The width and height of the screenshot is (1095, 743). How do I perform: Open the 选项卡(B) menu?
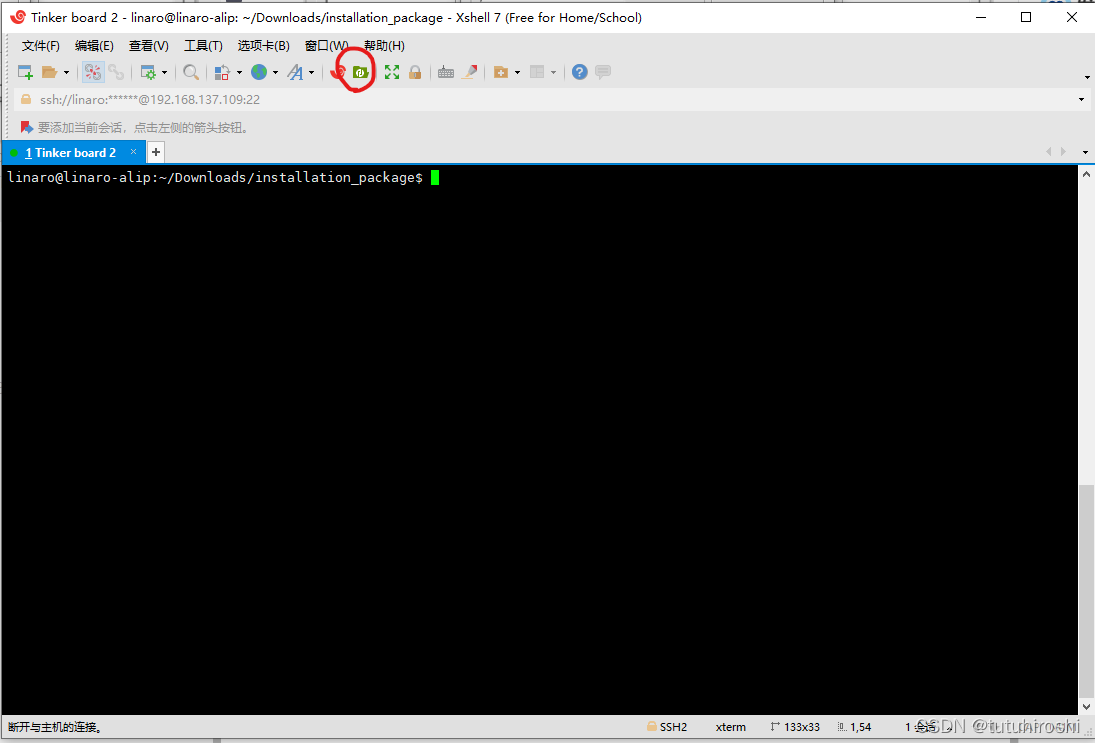tap(263, 46)
